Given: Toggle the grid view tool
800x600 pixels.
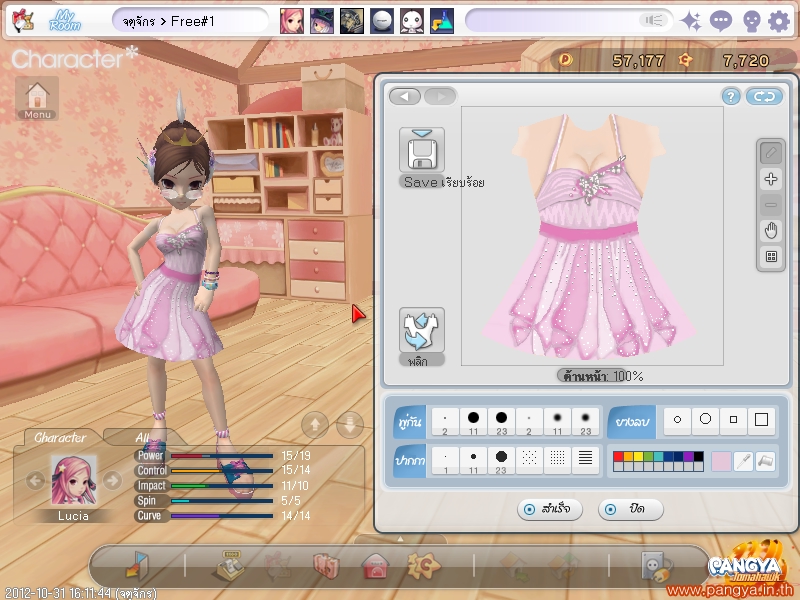Looking at the screenshot, I should pyautogui.click(x=771, y=257).
